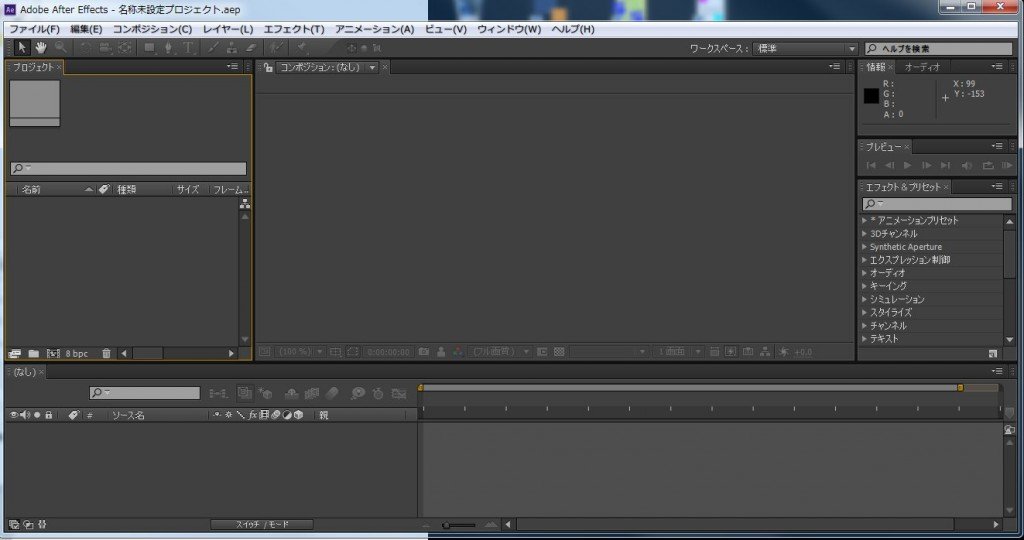Select the Puppet Pin tool

[302, 48]
